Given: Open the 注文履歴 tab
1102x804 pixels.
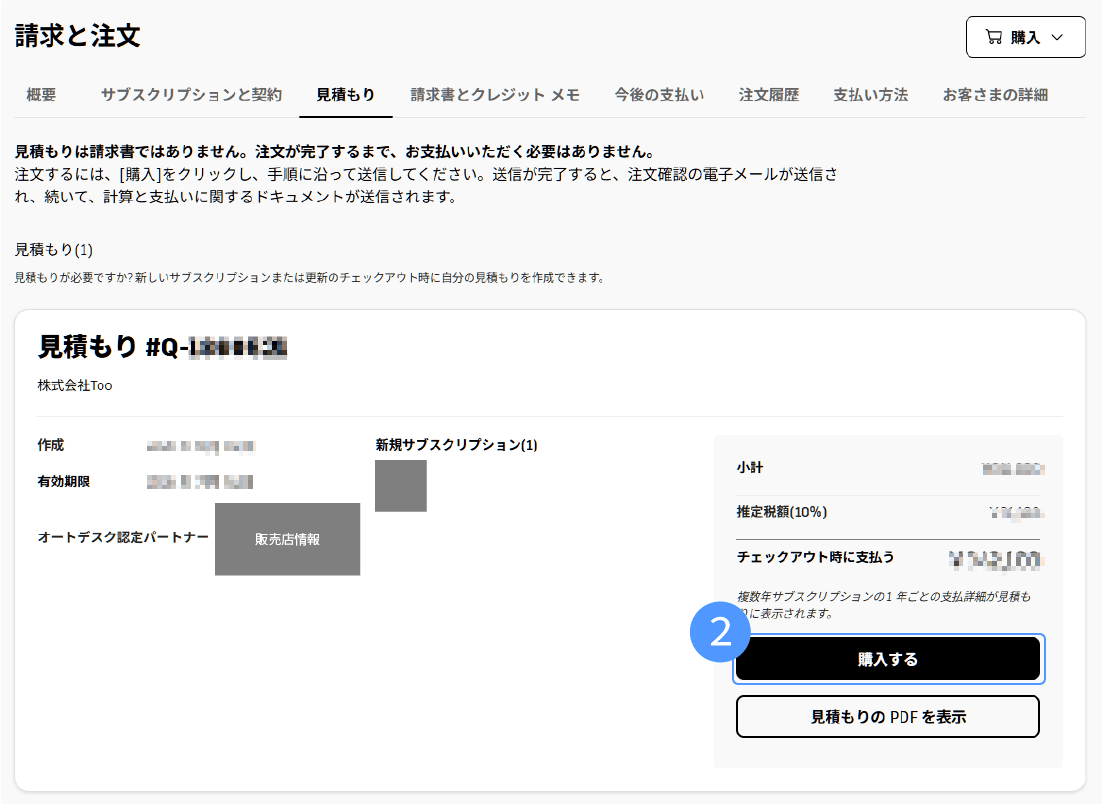Looking at the screenshot, I should click(769, 95).
